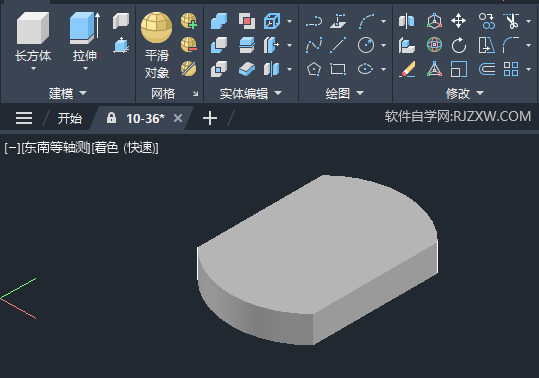This screenshot has height=378, width=539.
Task: Select the Spline draw tool
Action: coord(314,45)
